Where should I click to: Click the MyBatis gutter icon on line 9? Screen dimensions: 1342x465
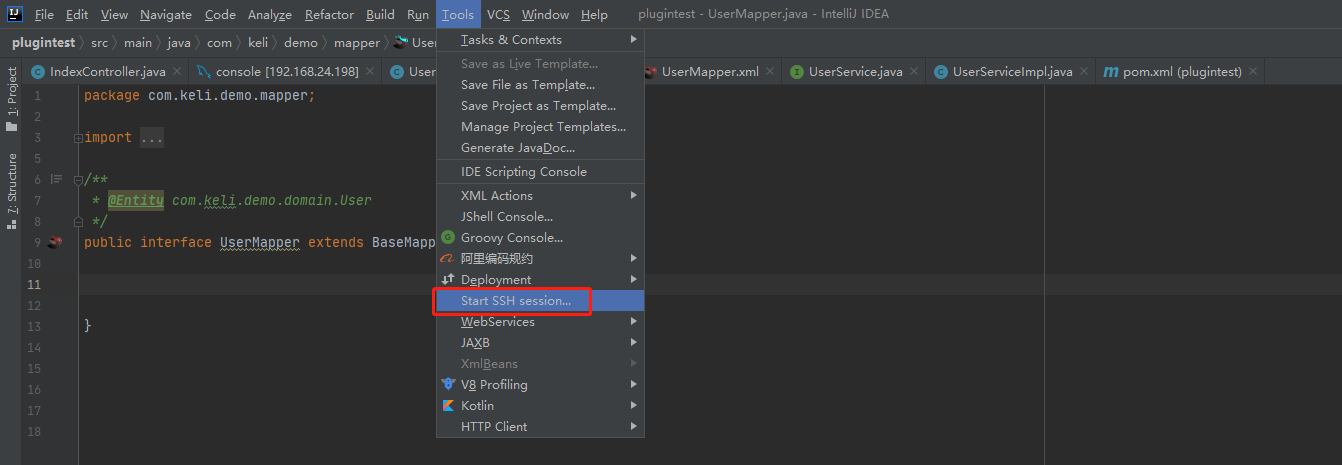pos(55,242)
